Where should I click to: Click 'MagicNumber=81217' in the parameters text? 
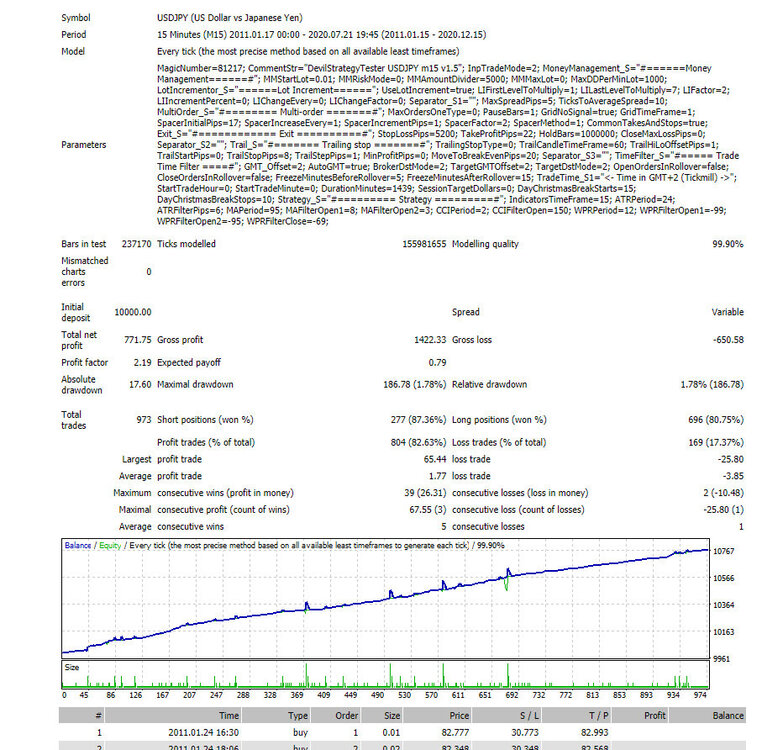(x=200, y=68)
